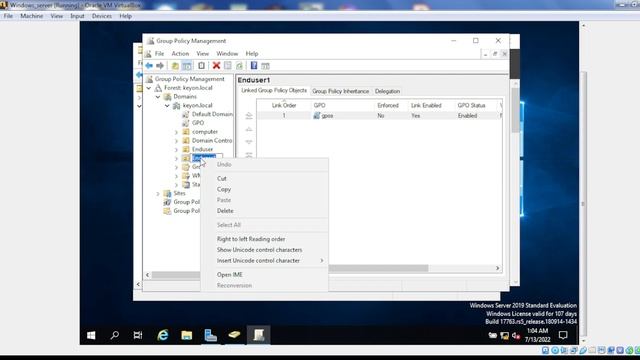Select the Enduser OU in tree
Image resolution: width=640 pixels, height=360 pixels.
pyautogui.click(x=202, y=149)
